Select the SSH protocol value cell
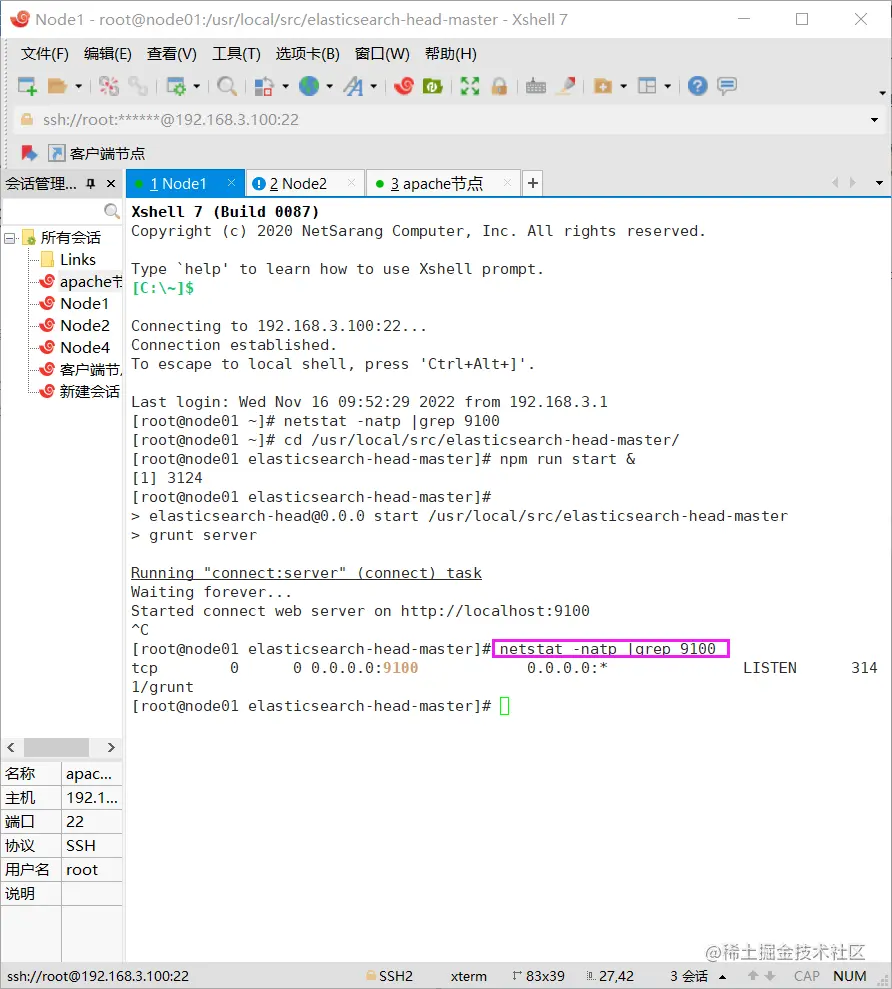Screen dimensions: 892x989 91,846
